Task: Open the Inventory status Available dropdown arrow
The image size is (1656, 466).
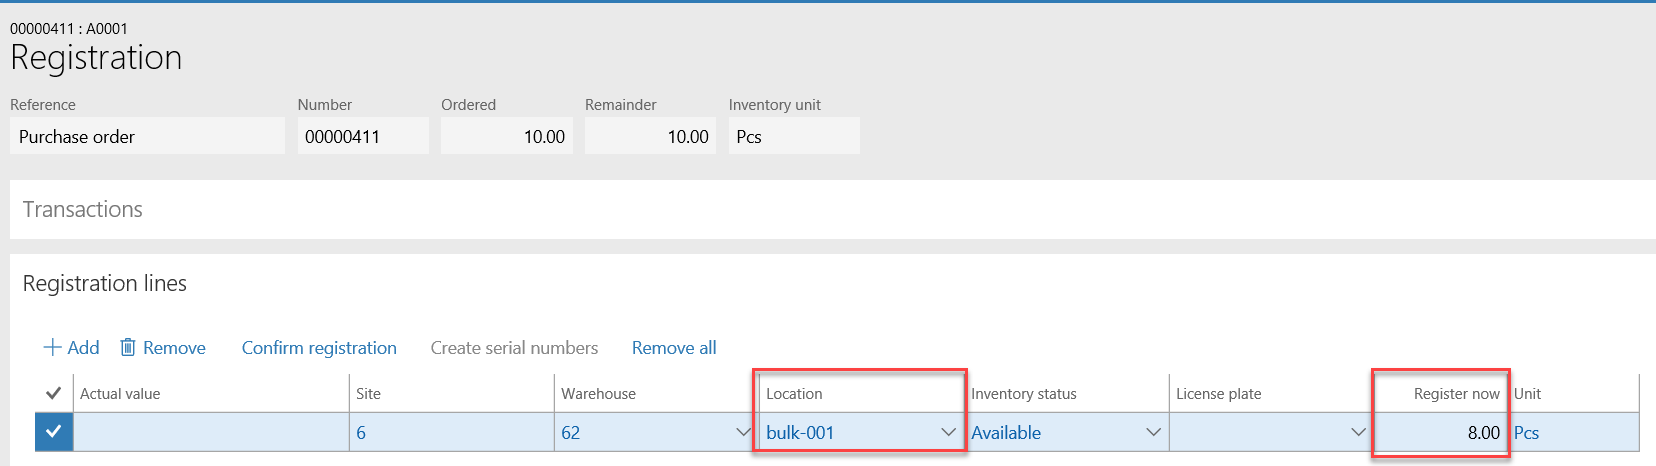Action: tap(1153, 432)
